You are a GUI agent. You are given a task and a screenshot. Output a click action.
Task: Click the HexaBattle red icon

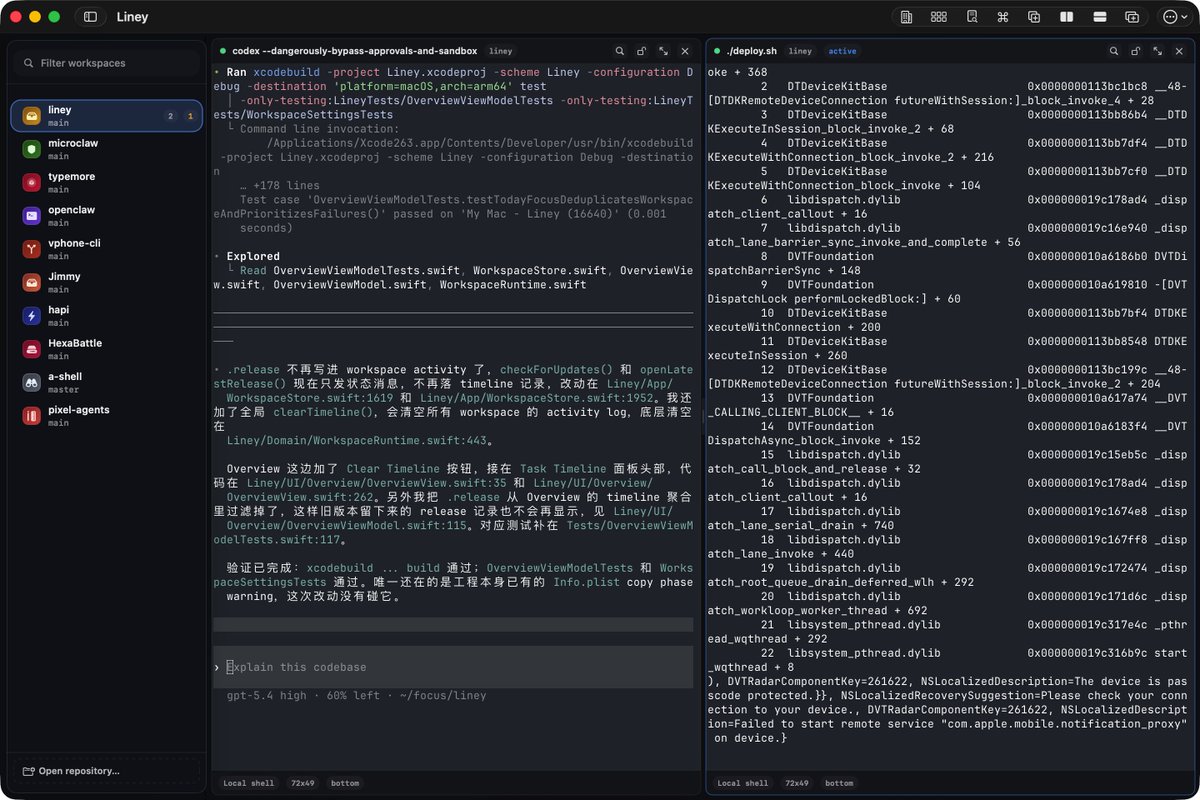pos(32,349)
